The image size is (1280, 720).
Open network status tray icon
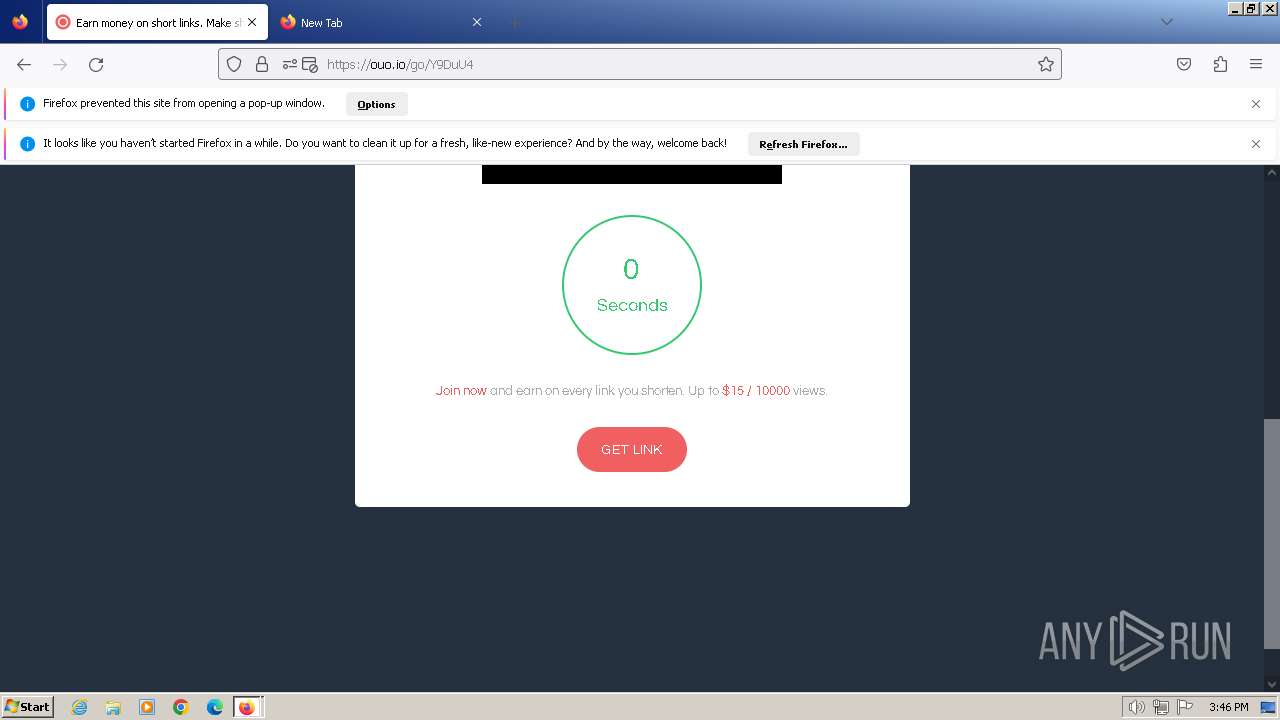coord(1161,707)
